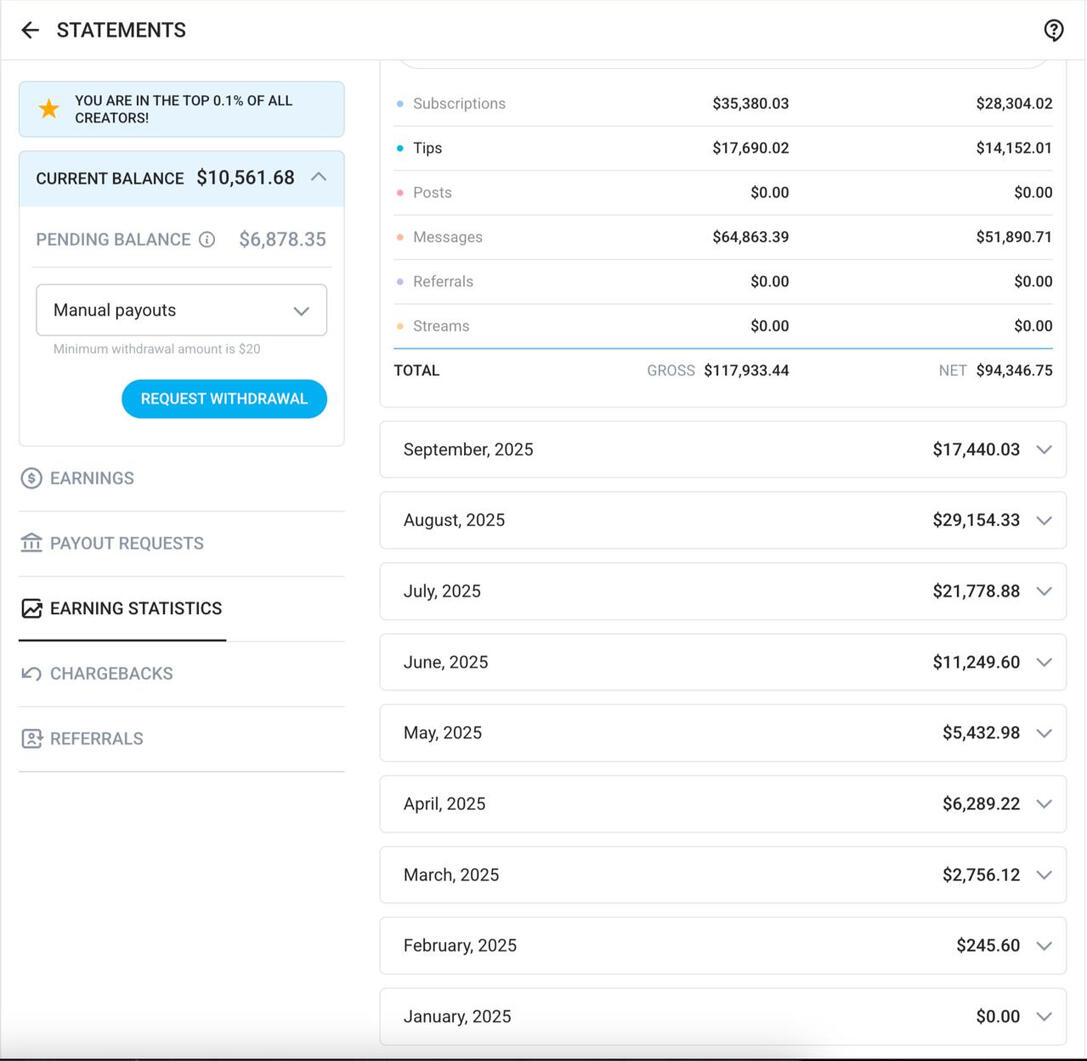Open the help question mark icon
Screen dimensions: 1087x1061
1053,30
